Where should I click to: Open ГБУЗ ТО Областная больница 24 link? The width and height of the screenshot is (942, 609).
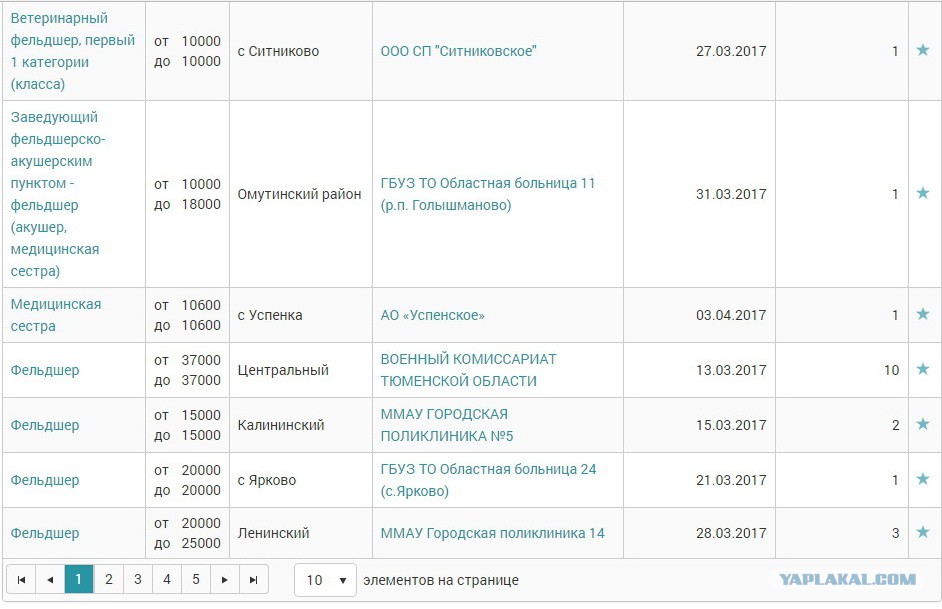pyautogui.click(x=488, y=480)
